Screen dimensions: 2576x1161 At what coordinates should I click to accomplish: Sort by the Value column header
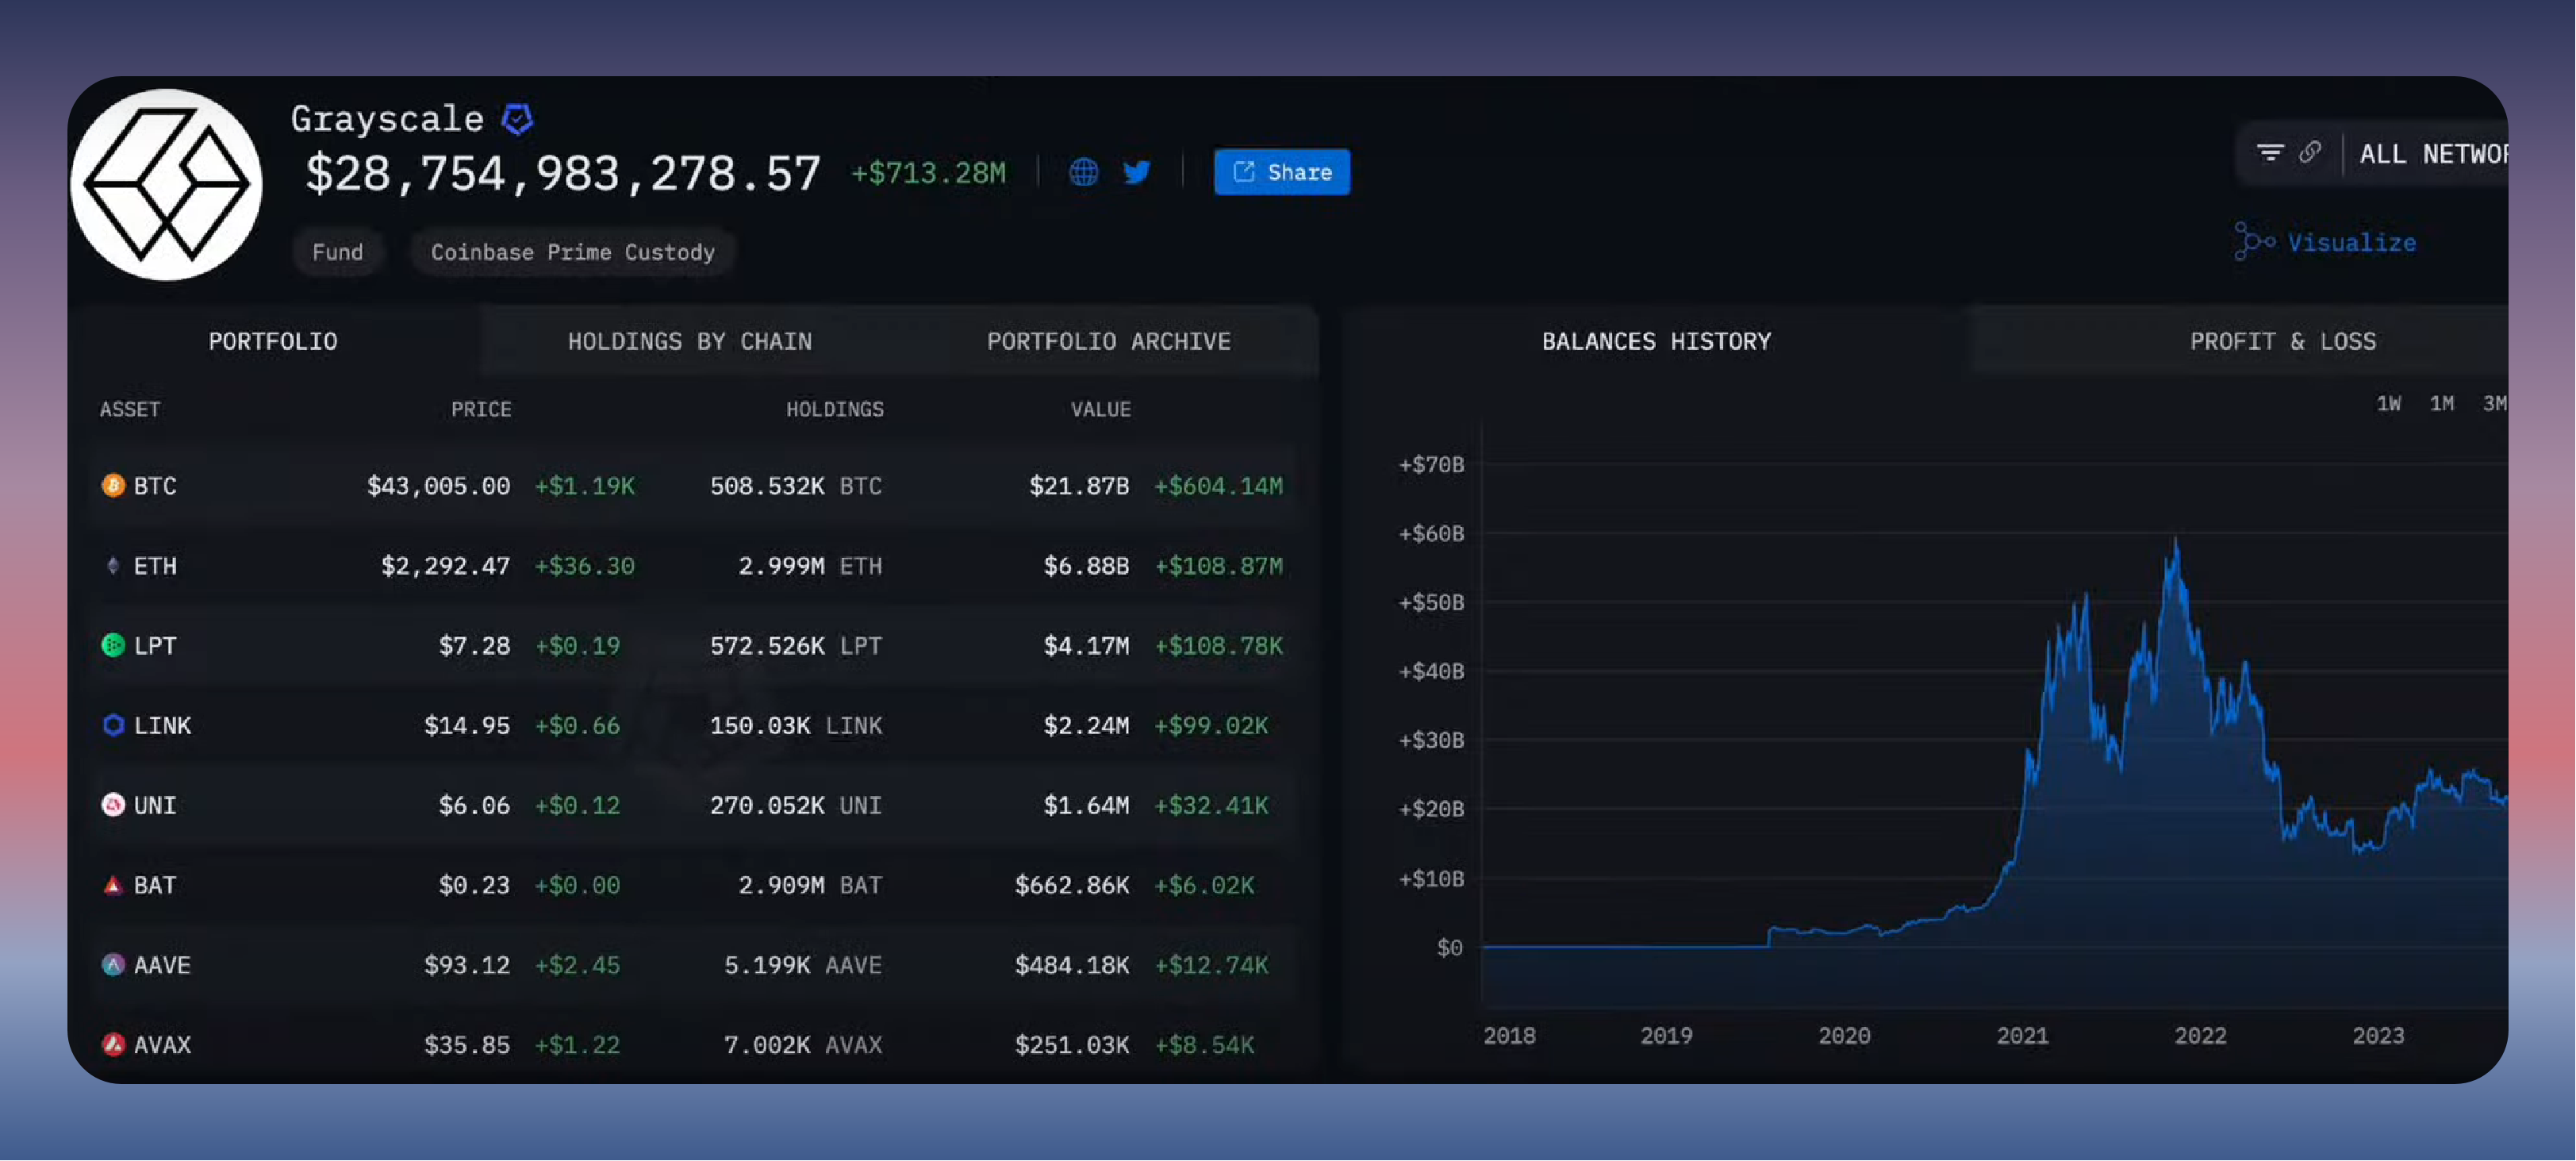tap(1100, 410)
